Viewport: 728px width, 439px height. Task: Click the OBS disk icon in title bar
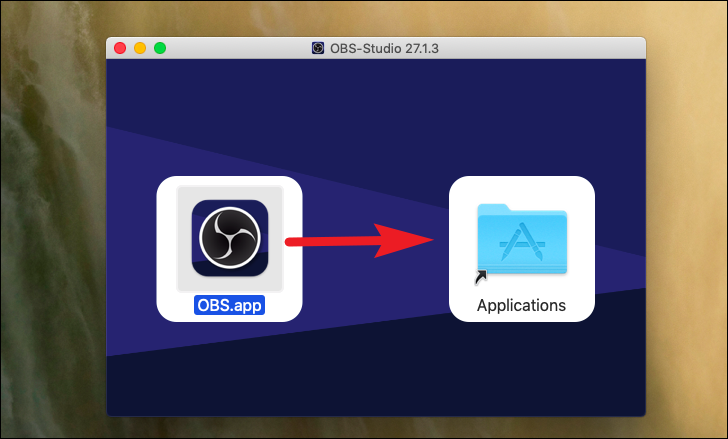click(318, 48)
